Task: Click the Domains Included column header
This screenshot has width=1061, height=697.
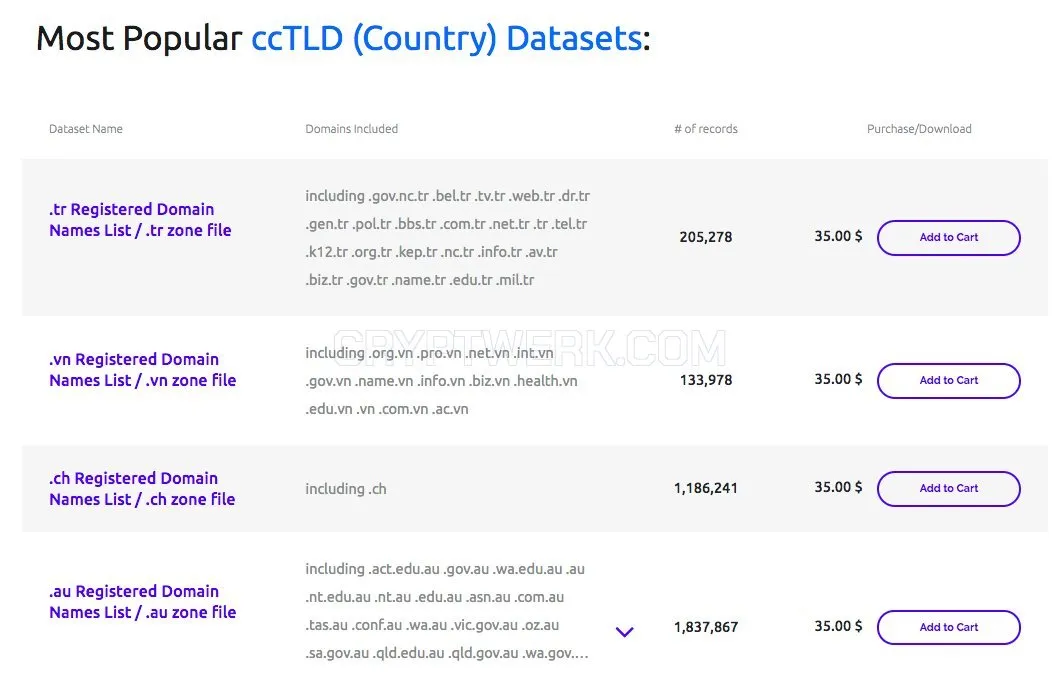Action: pyautogui.click(x=351, y=129)
